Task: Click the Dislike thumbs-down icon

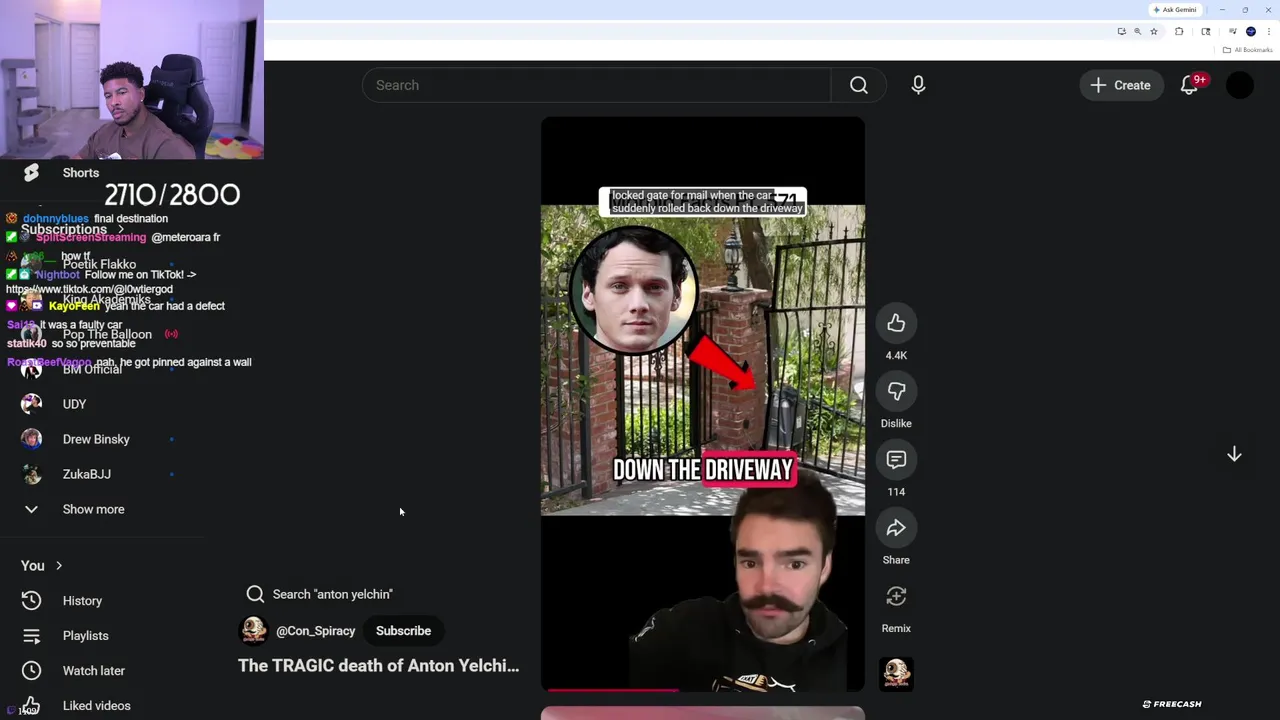Action: tap(896, 391)
